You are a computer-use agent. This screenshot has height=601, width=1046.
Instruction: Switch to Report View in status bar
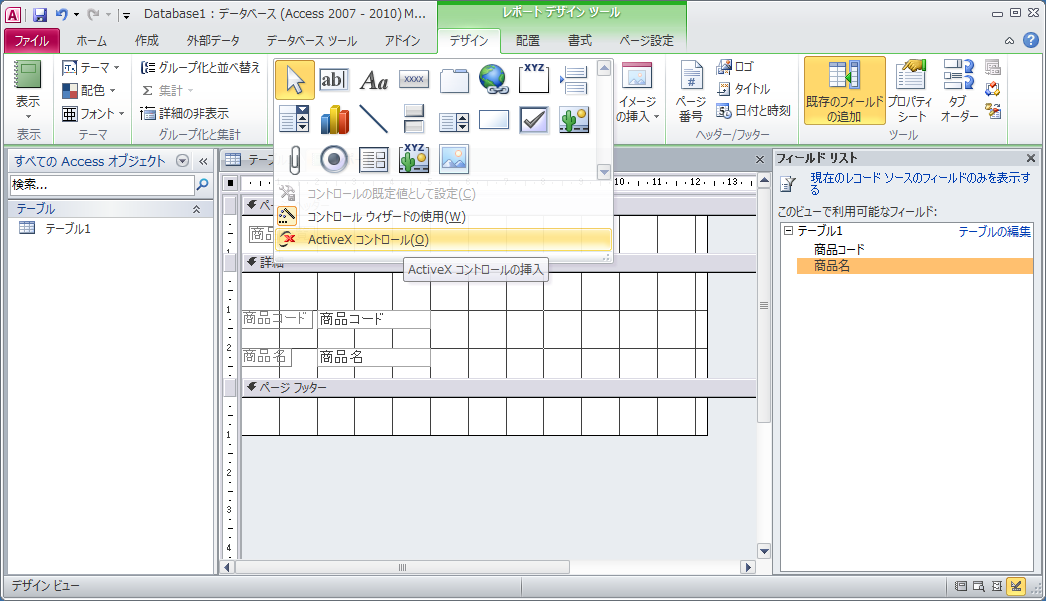[x=961, y=586]
